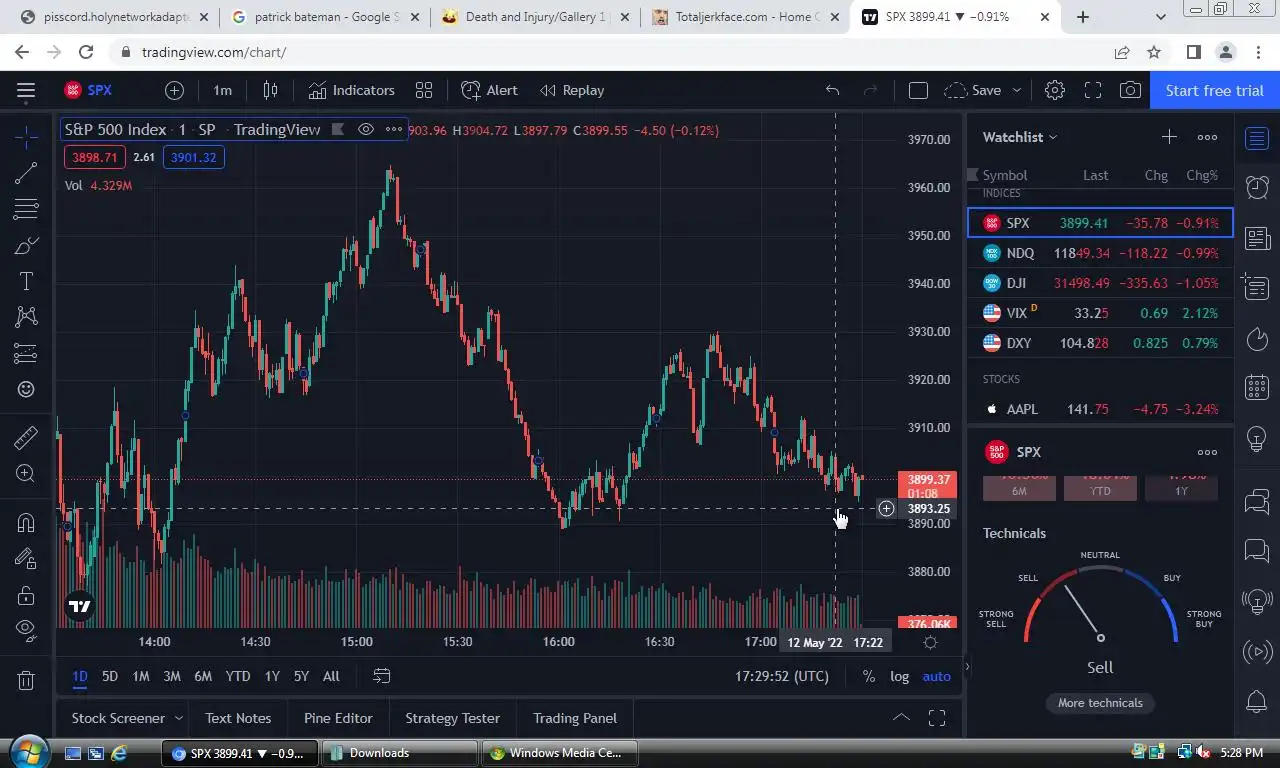Open the chart patterns tool
This screenshot has width=1280, height=768.
(26, 317)
